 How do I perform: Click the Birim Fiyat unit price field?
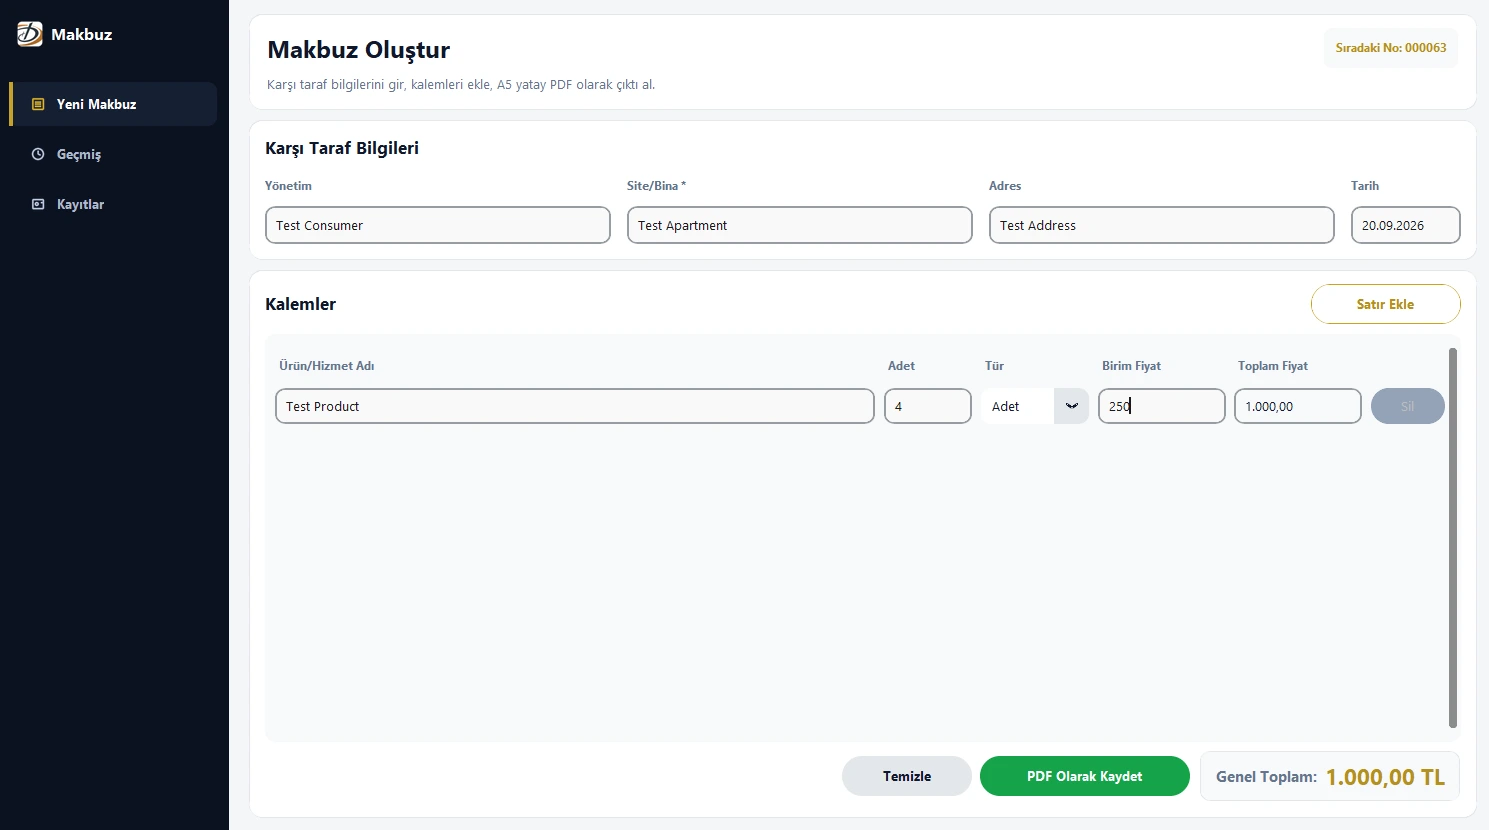[x=1161, y=406]
